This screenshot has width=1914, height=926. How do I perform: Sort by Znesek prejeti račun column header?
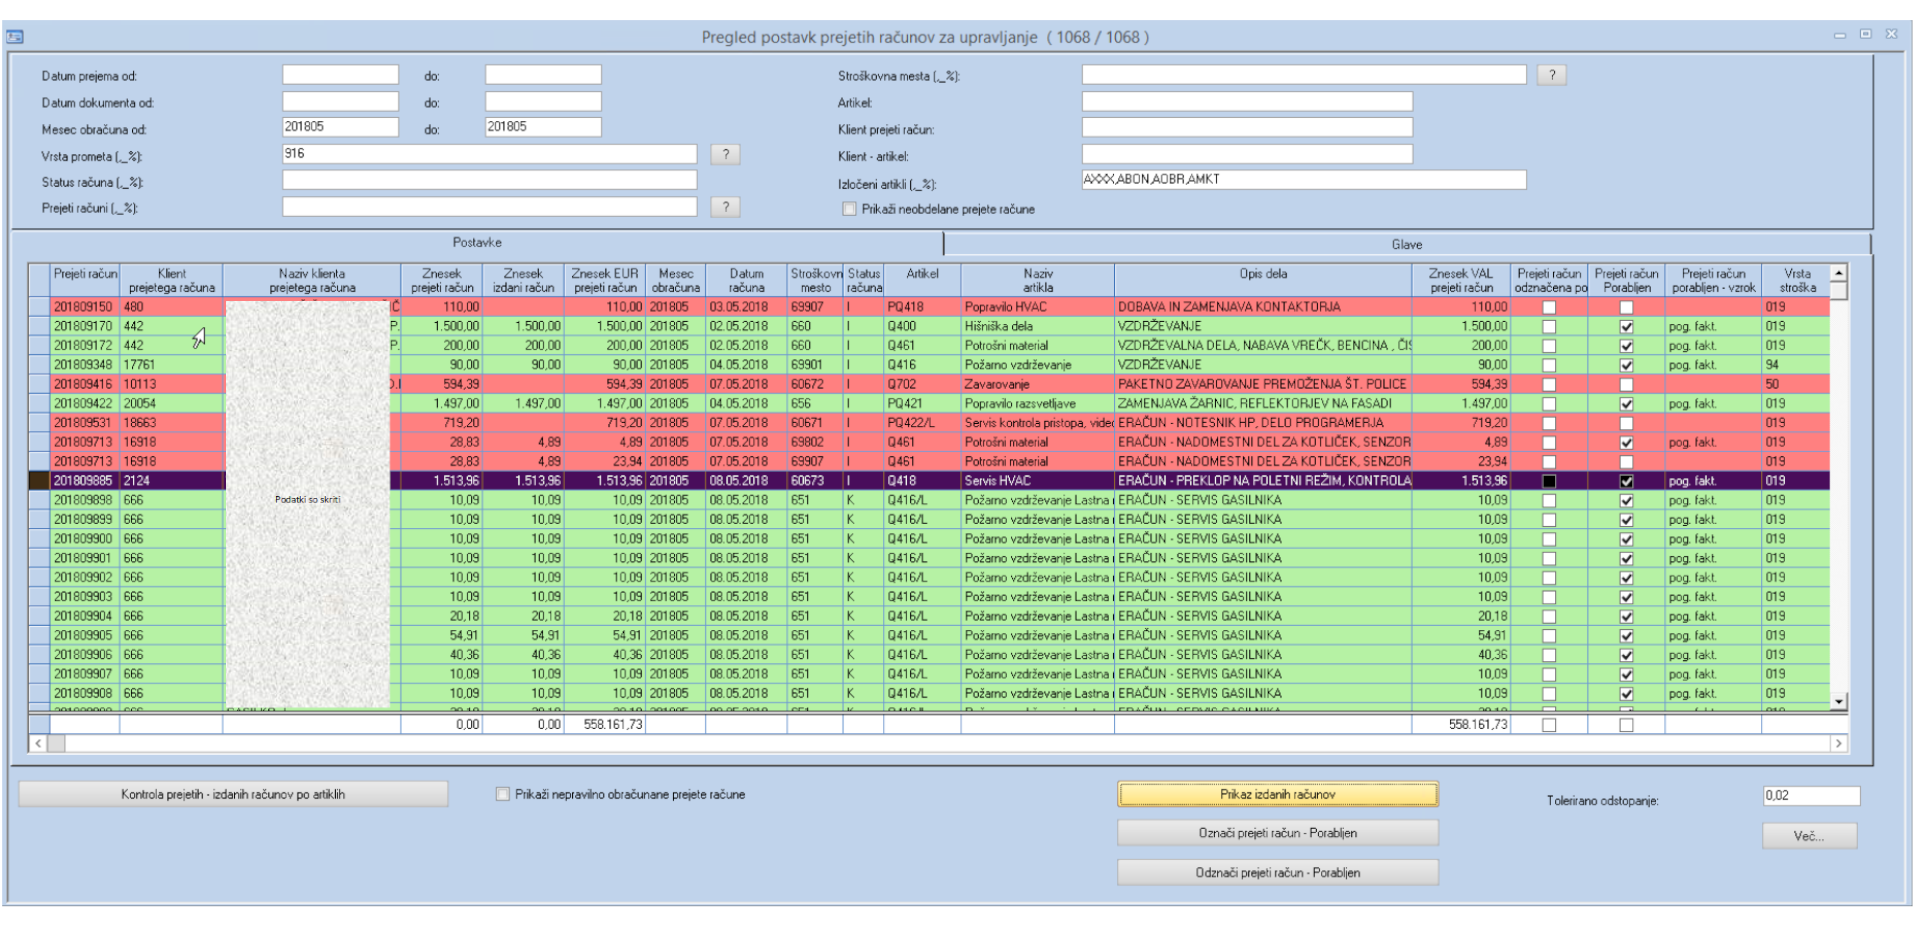tap(441, 280)
